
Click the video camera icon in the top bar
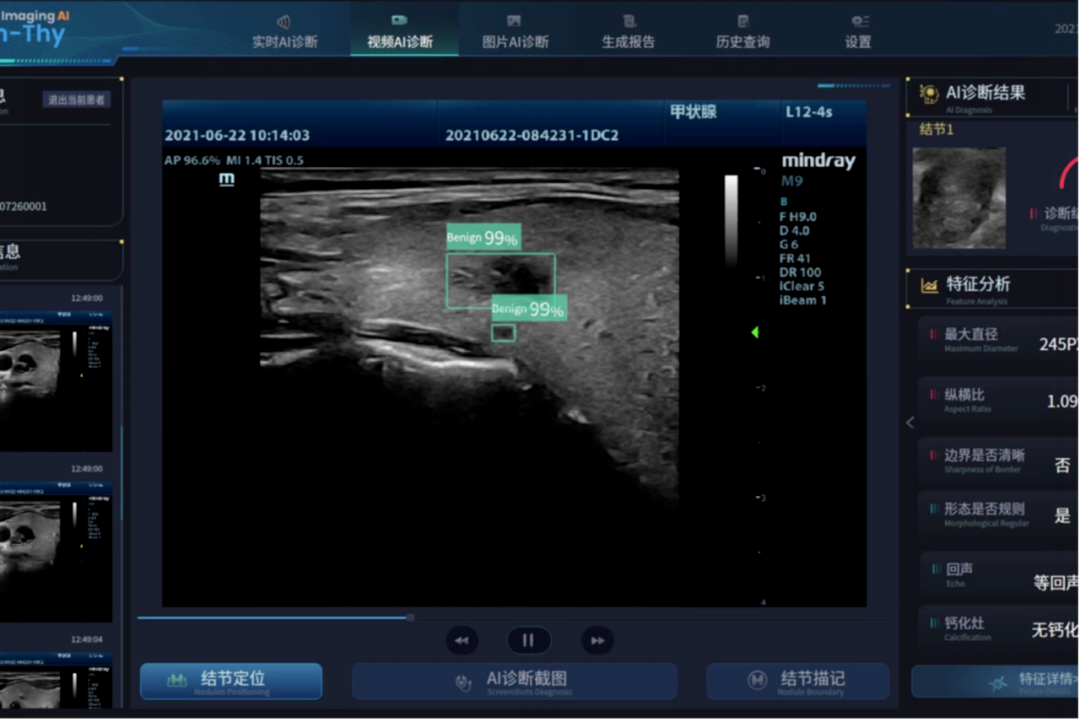tap(399, 21)
